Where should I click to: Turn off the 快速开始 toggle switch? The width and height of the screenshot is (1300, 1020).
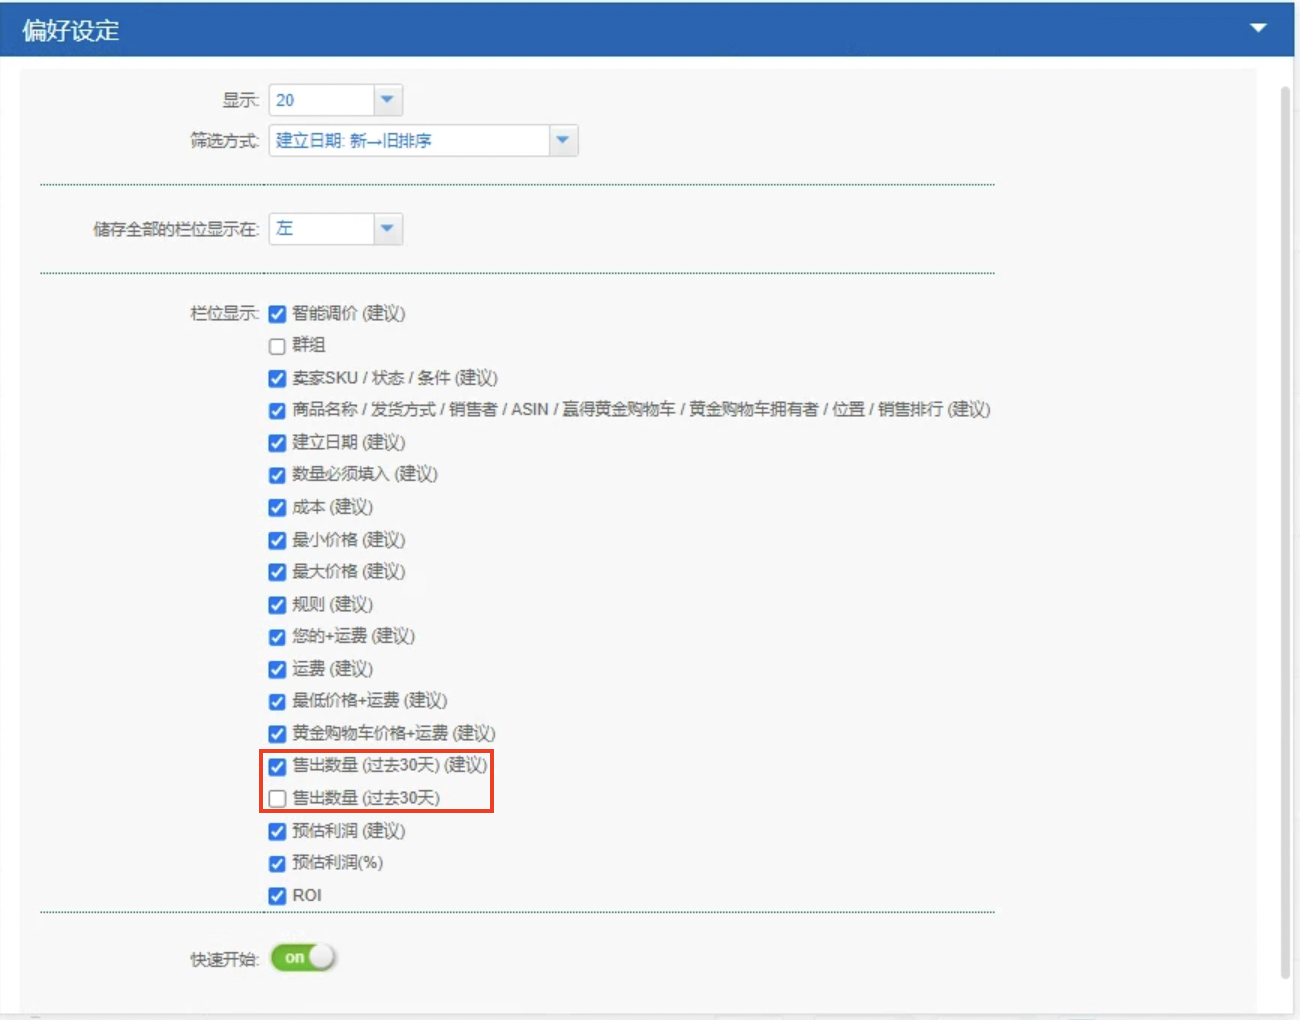(x=303, y=958)
